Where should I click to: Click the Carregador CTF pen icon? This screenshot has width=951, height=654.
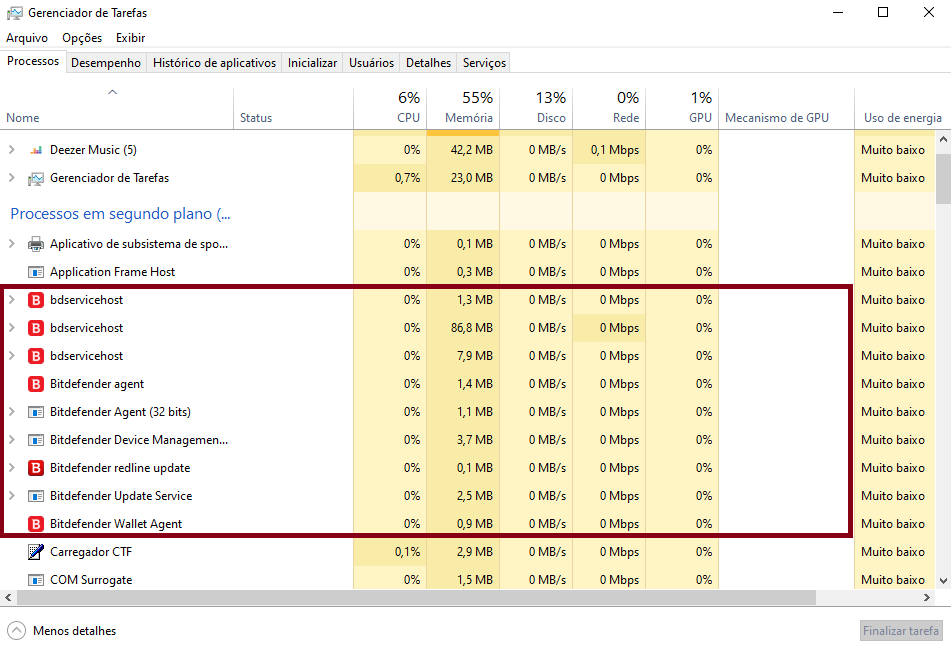pos(36,551)
